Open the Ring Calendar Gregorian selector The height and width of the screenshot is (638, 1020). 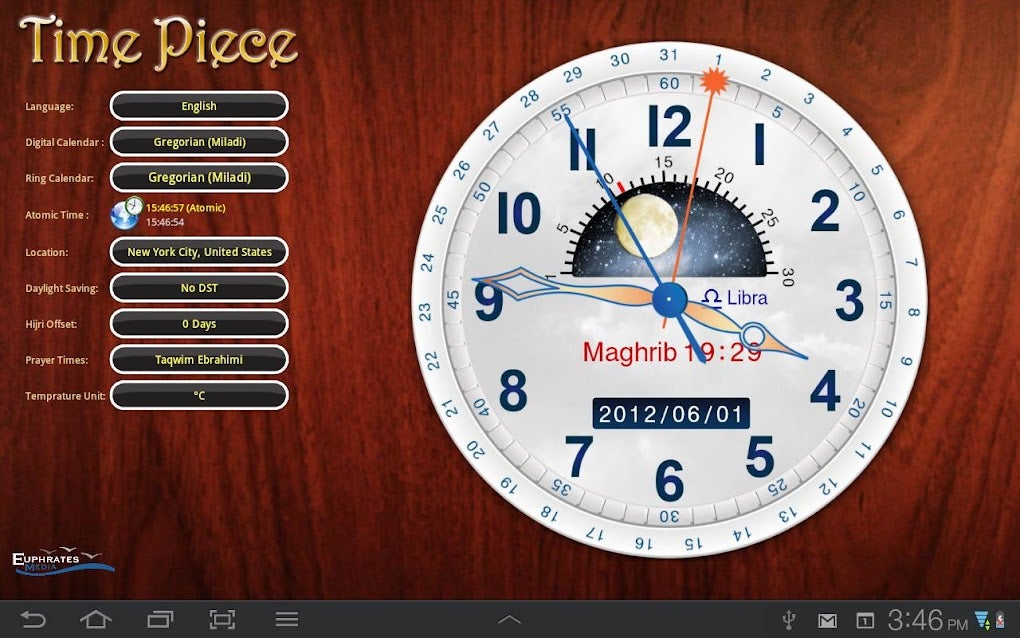tap(198, 178)
